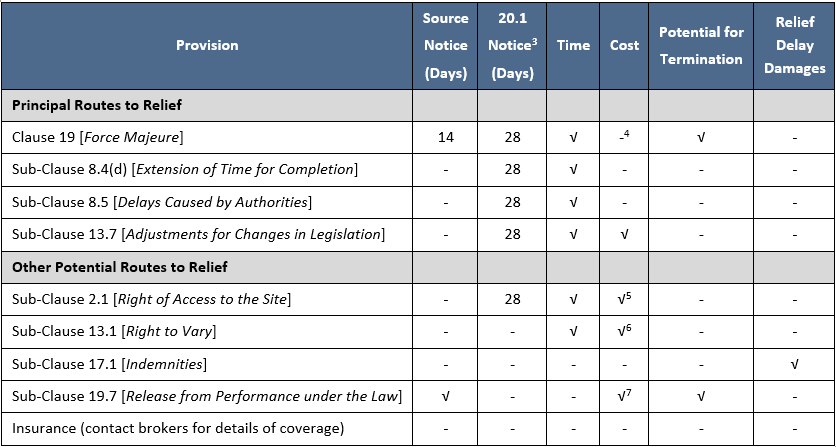836x447 pixels.
Task: Select the Clause 19 Force Majeure label
Action: 97,137
